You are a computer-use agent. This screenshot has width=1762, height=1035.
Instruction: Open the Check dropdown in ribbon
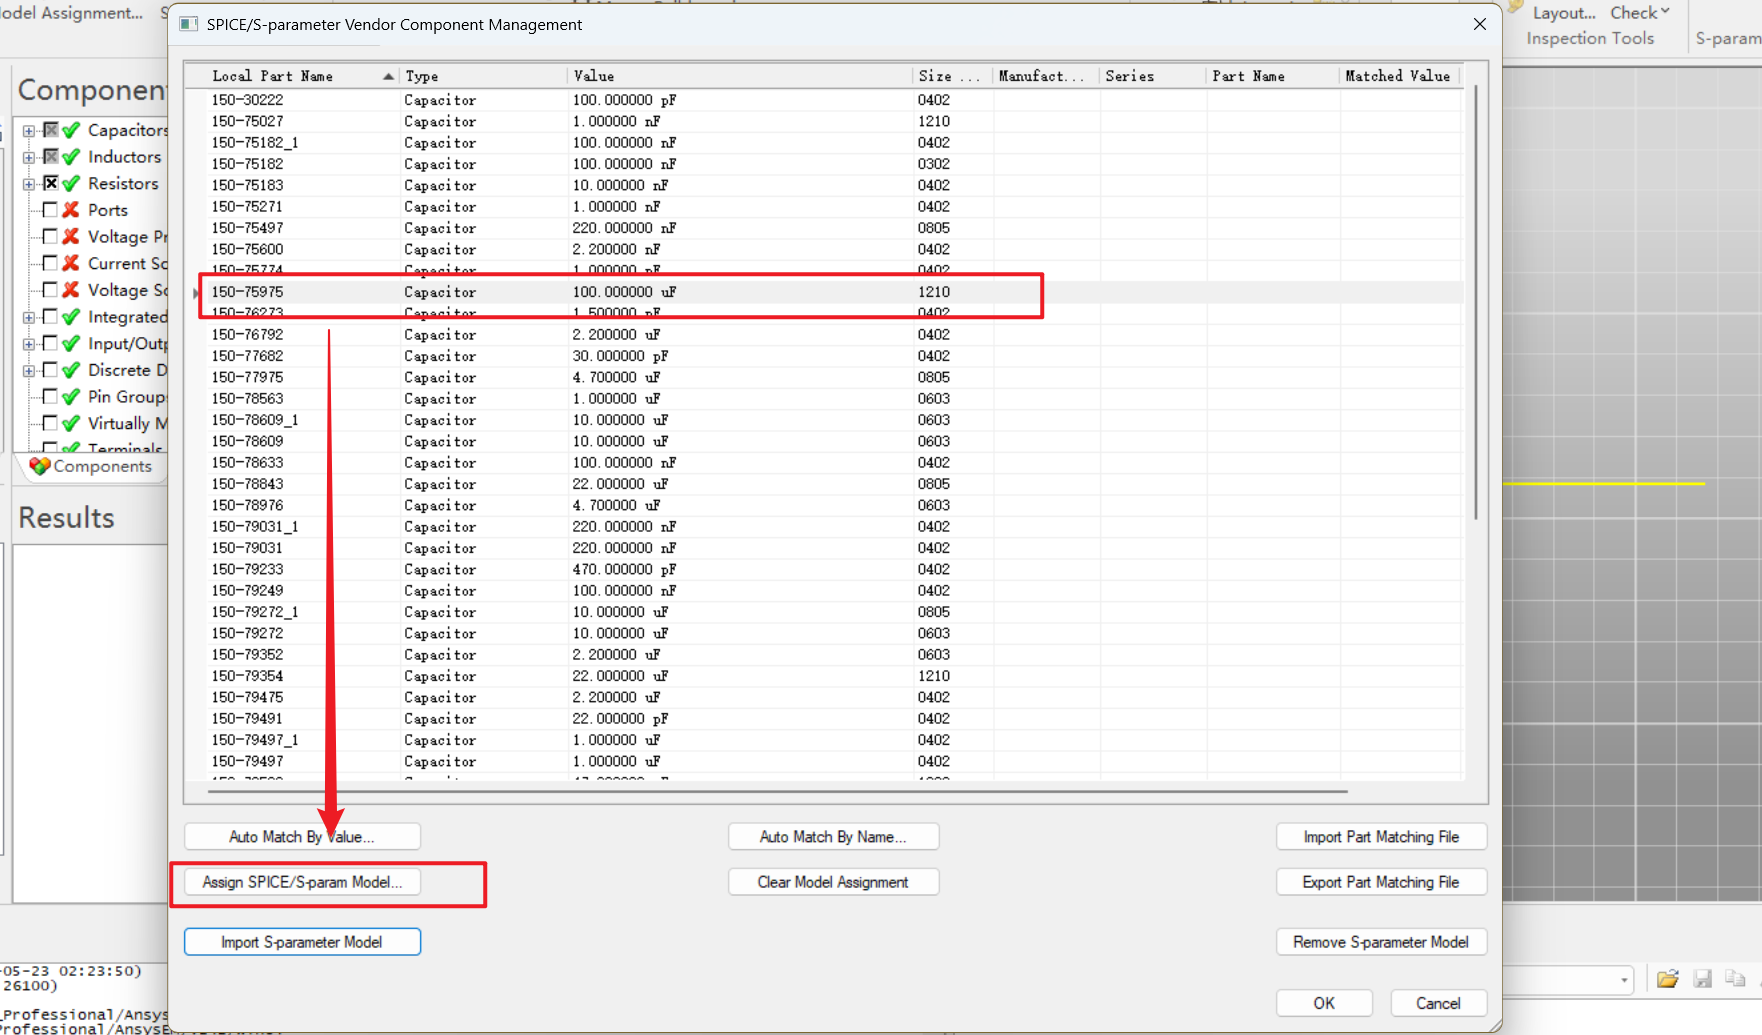coord(1640,13)
